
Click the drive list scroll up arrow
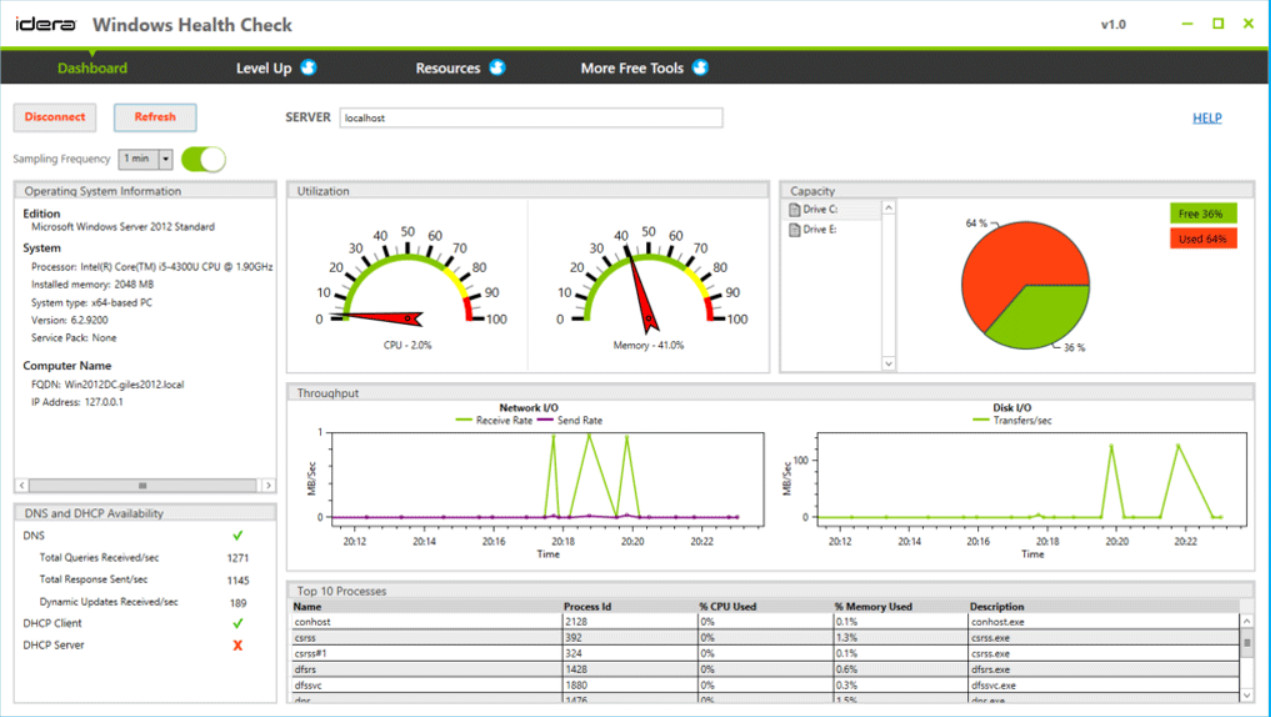click(889, 208)
